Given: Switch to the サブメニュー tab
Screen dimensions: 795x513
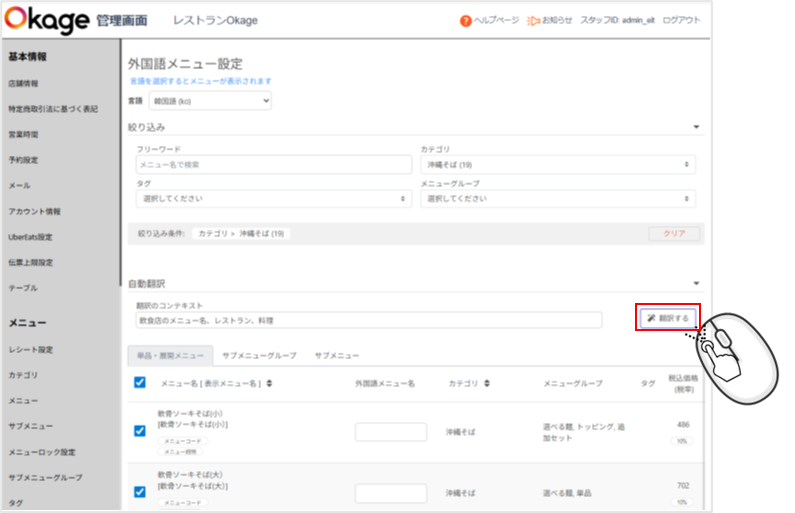Looking at the screenshot, I should (x=337, y=355).
